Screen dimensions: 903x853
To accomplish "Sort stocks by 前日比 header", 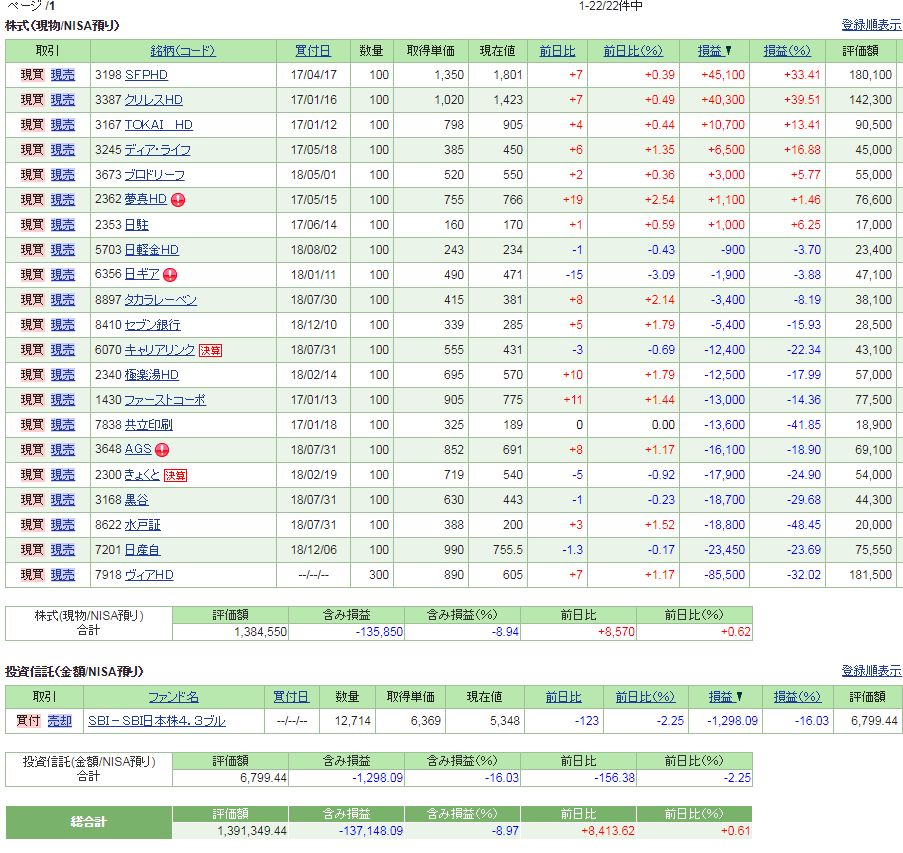I will click(557, 51).
